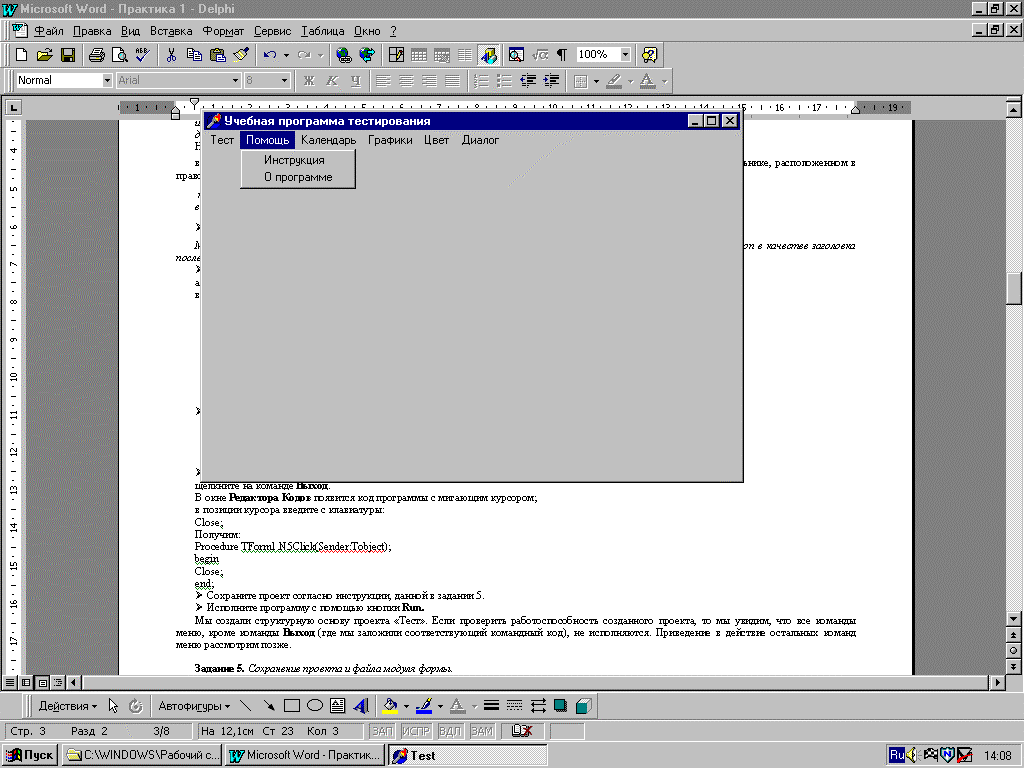Pick the Line Color brush in the Drawing toolbar

[x=424, y=706]
